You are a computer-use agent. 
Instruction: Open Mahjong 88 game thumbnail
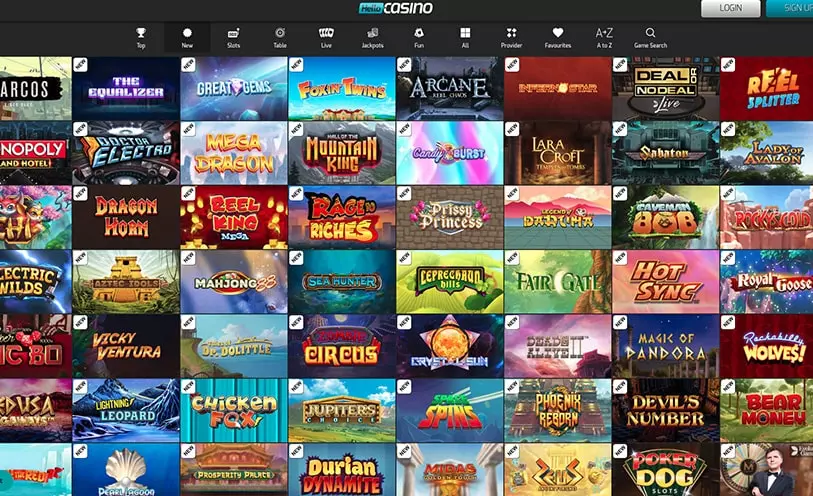(234, 281)
